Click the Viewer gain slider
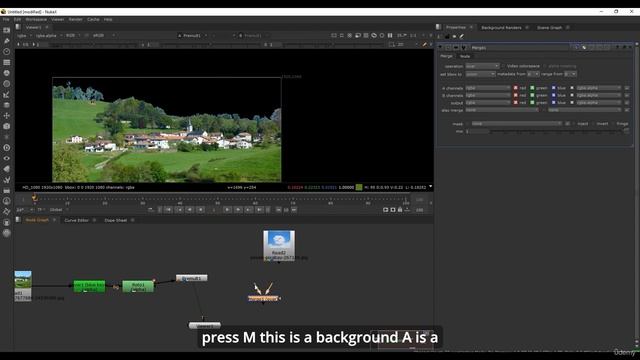 tap(93, 44)
